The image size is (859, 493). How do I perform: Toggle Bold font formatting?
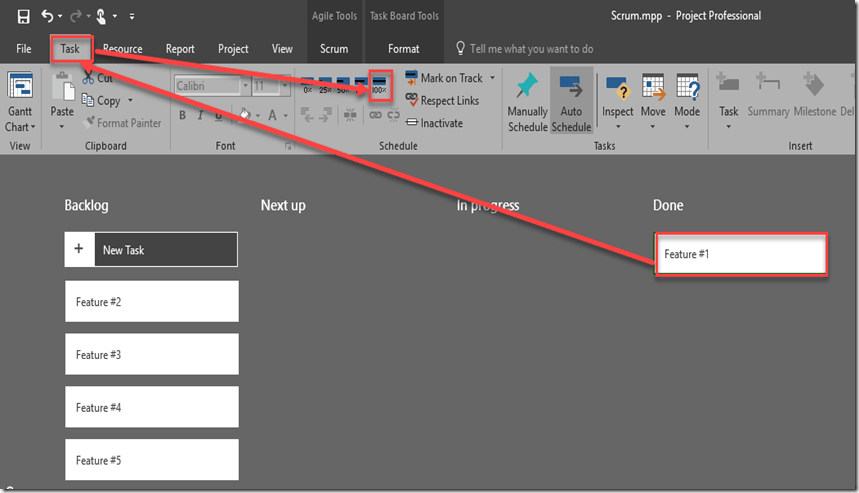[x=183, y=116]
